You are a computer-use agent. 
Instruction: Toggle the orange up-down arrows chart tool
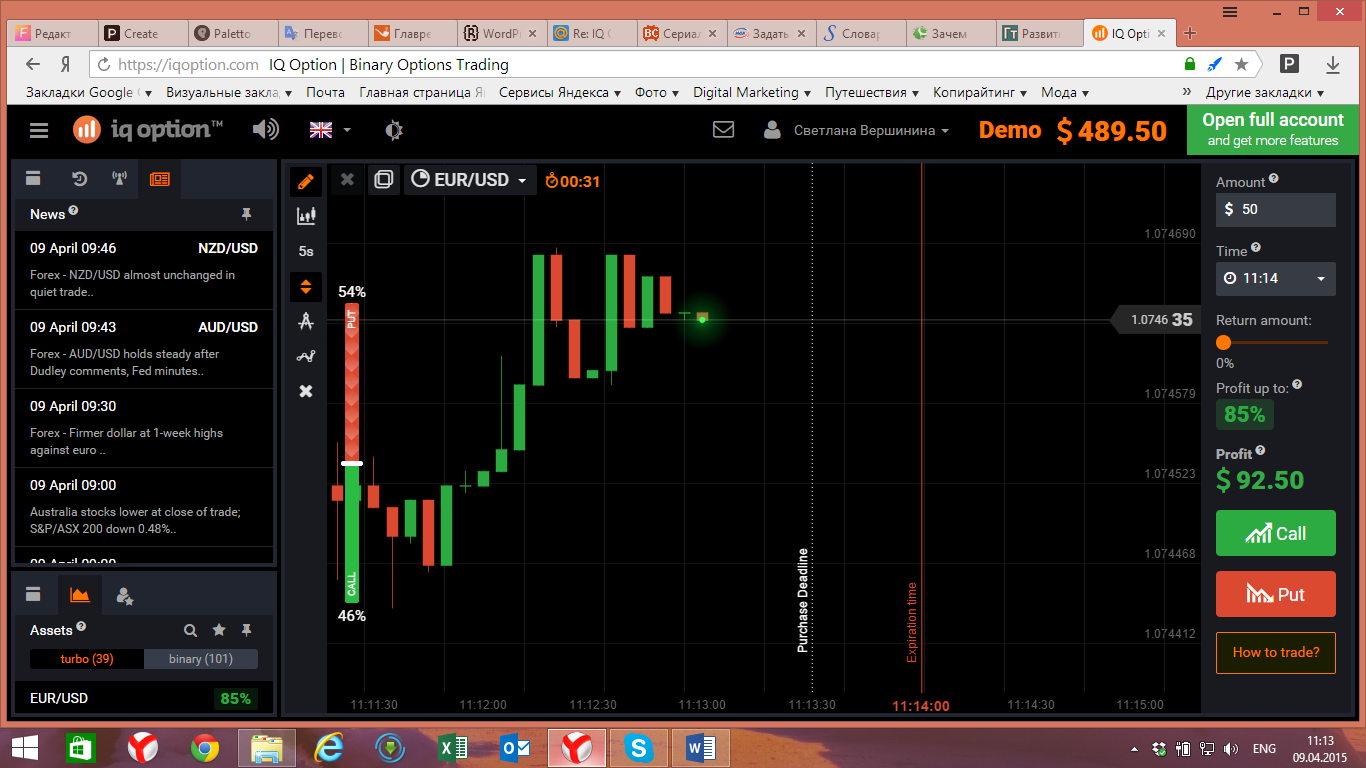click(306, 286)
